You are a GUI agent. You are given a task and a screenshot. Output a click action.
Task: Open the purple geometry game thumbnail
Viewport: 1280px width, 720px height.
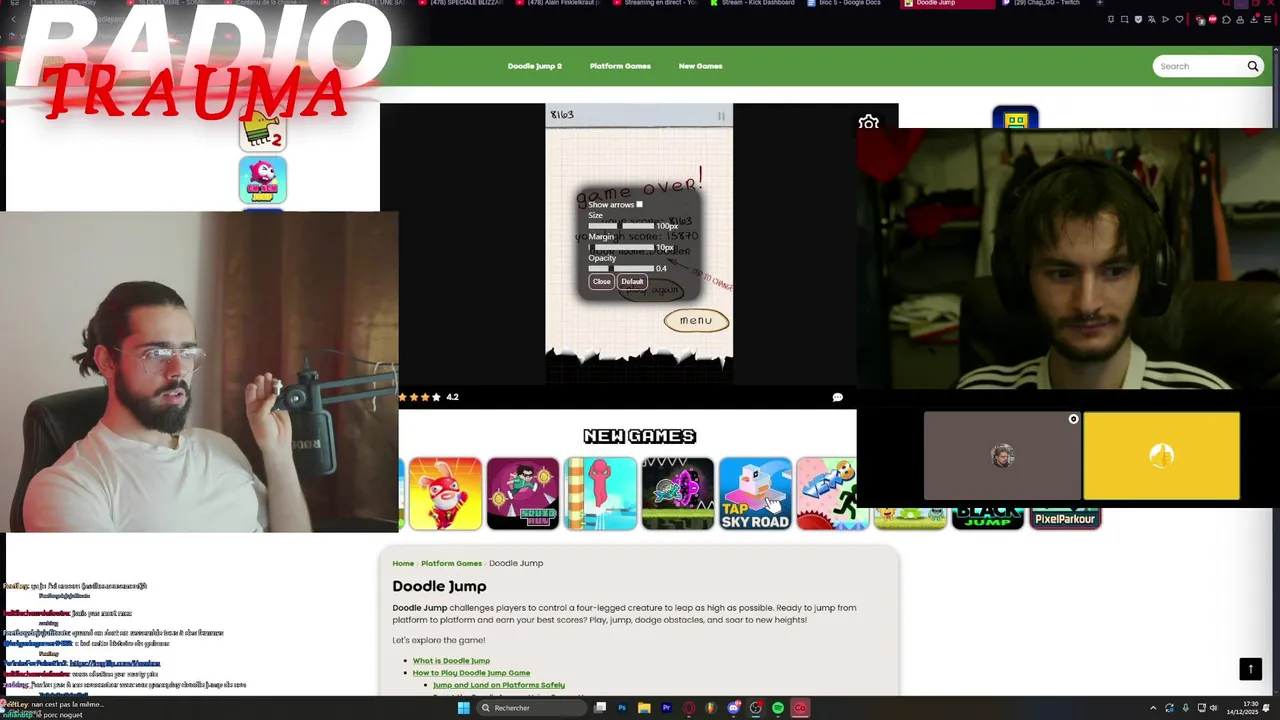point(677,493)
